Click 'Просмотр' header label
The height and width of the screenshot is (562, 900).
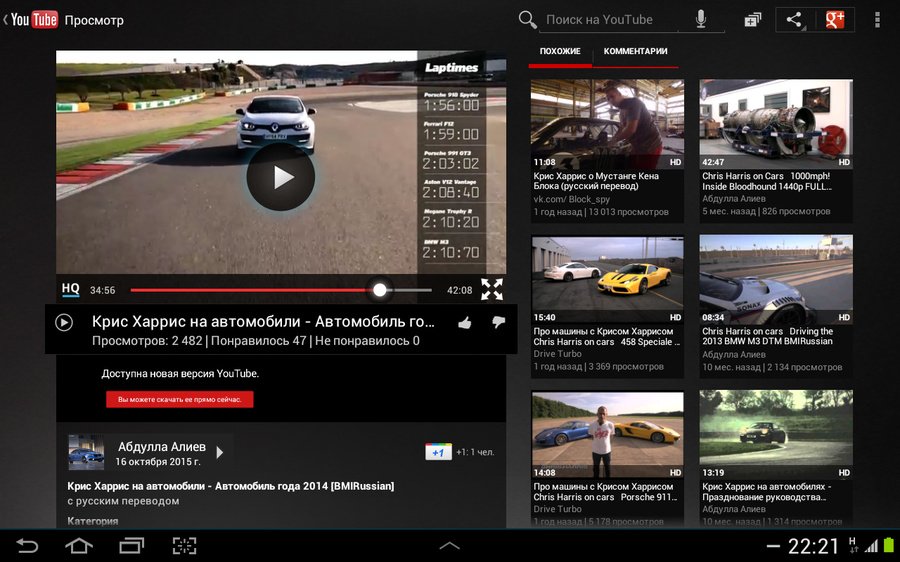94,20
